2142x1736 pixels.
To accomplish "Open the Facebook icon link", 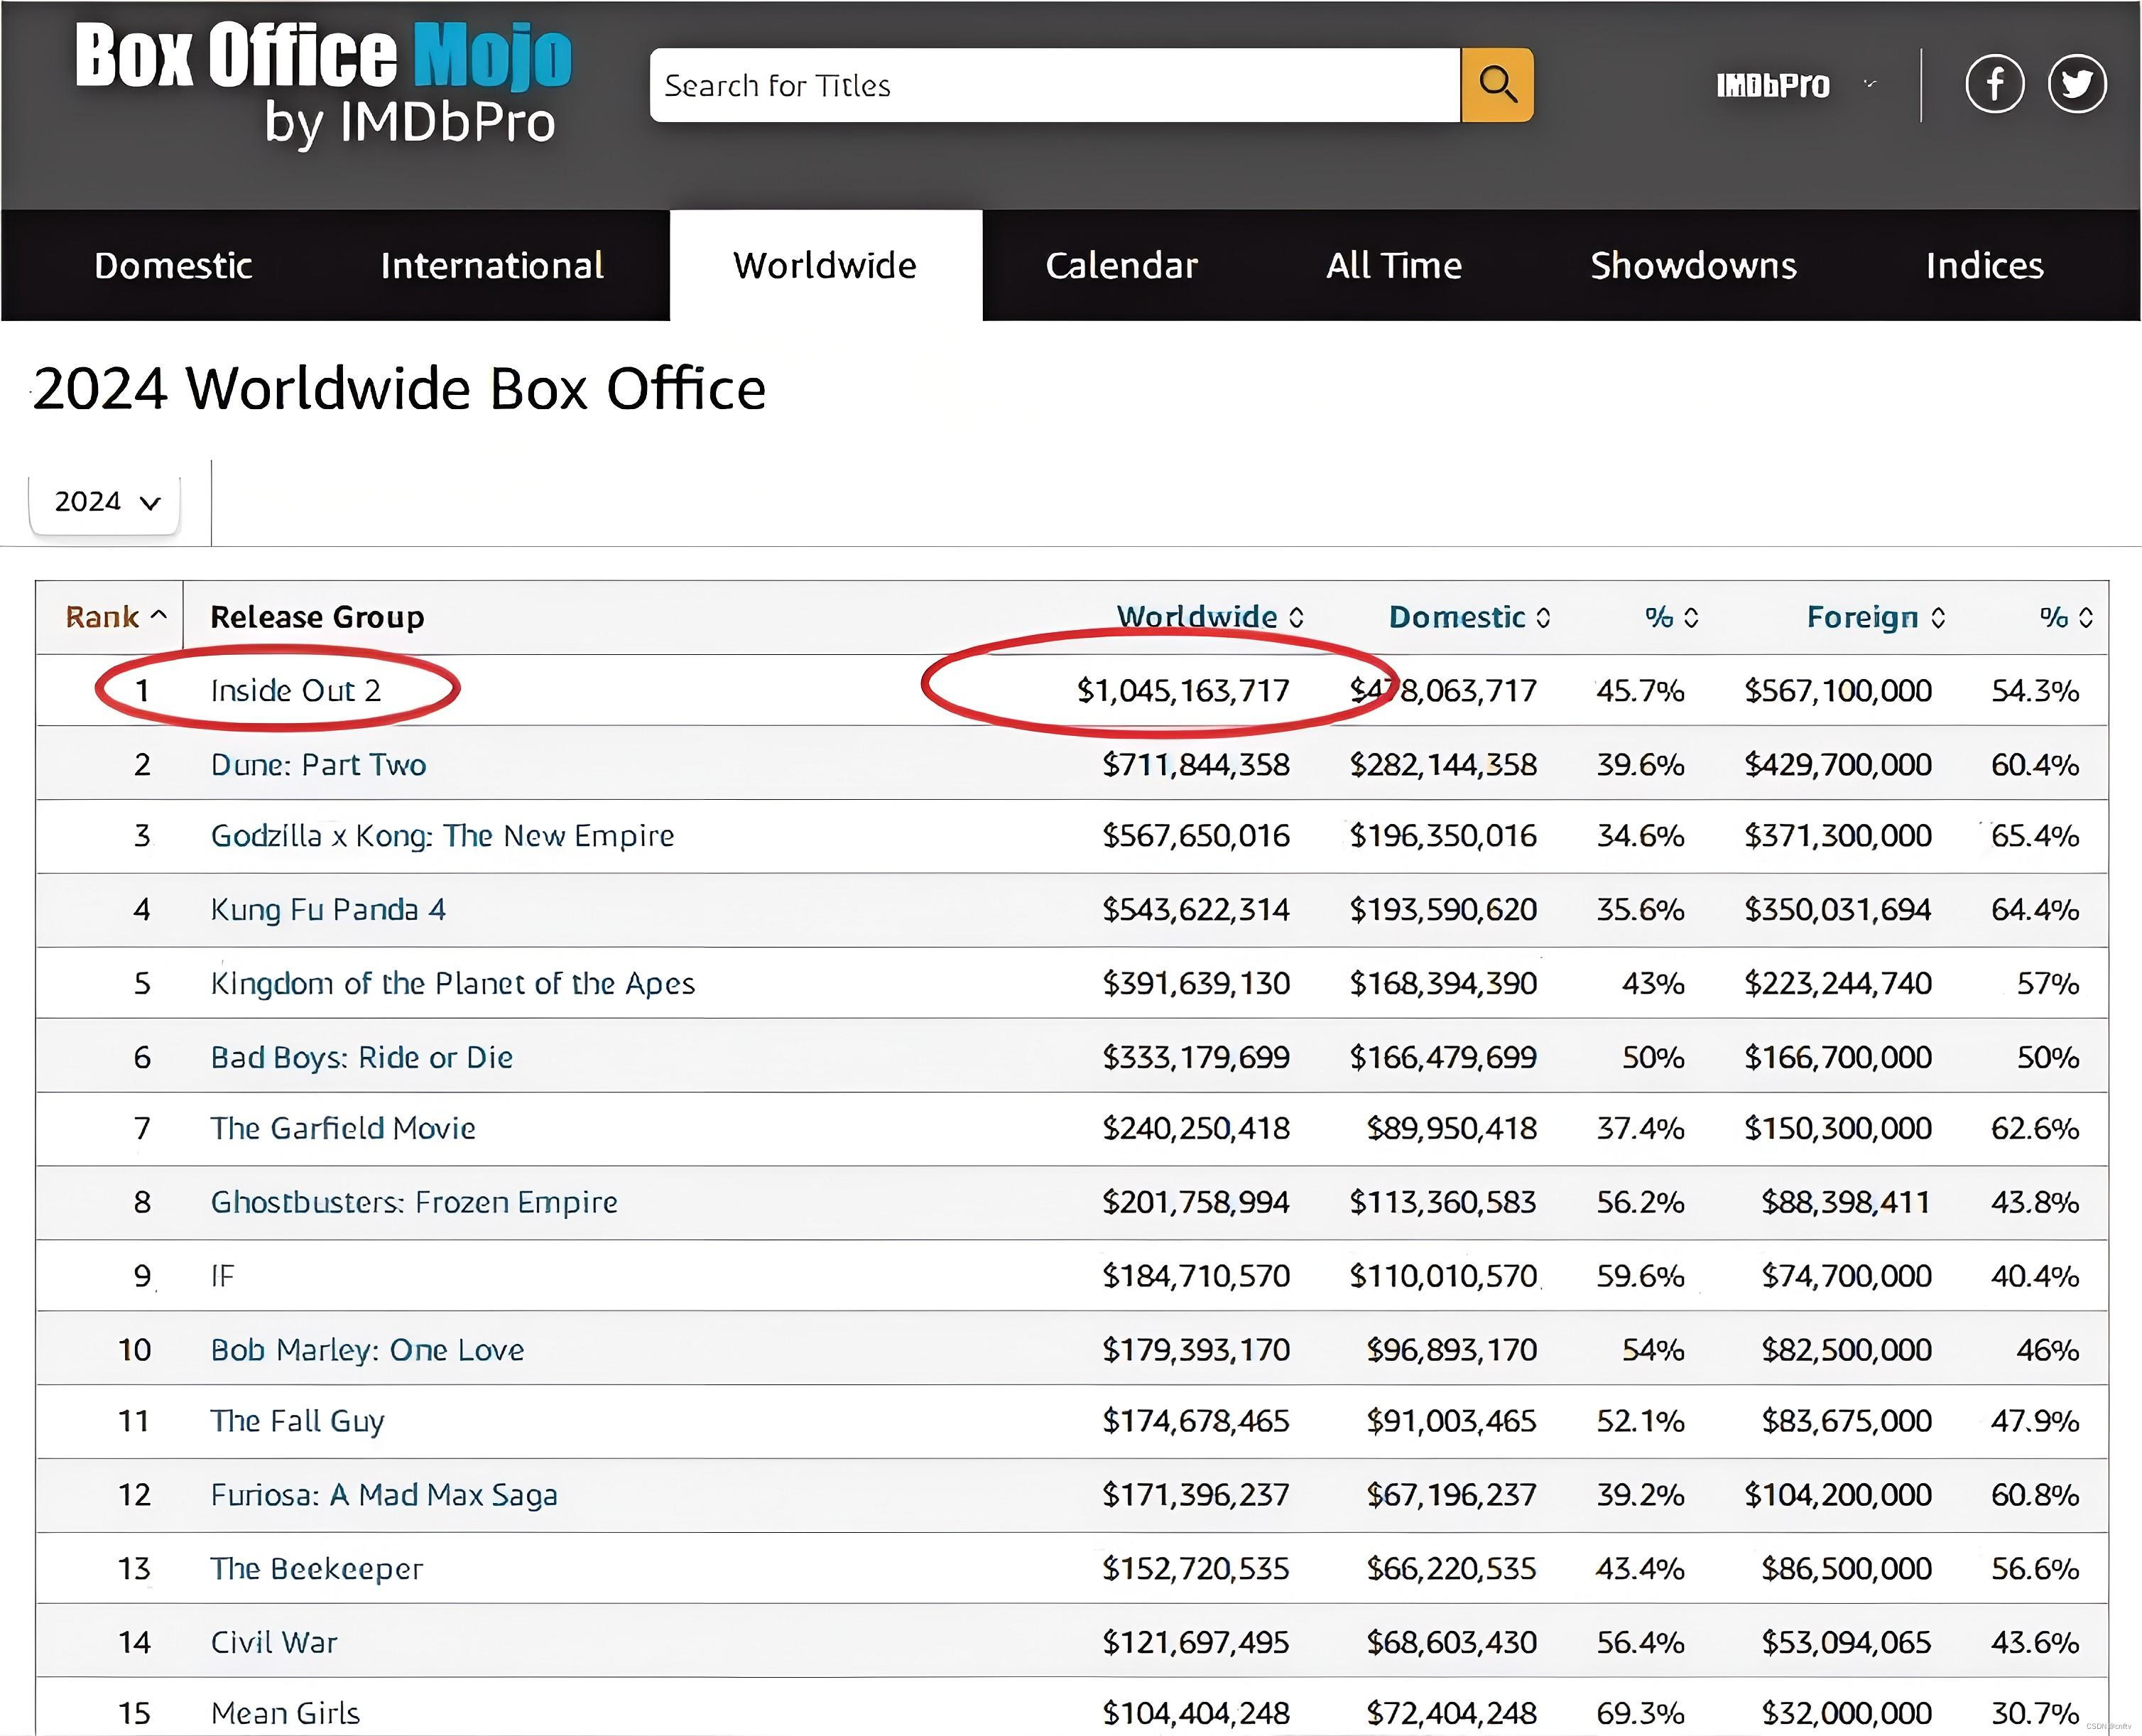I will click(x=1994, y=84).
